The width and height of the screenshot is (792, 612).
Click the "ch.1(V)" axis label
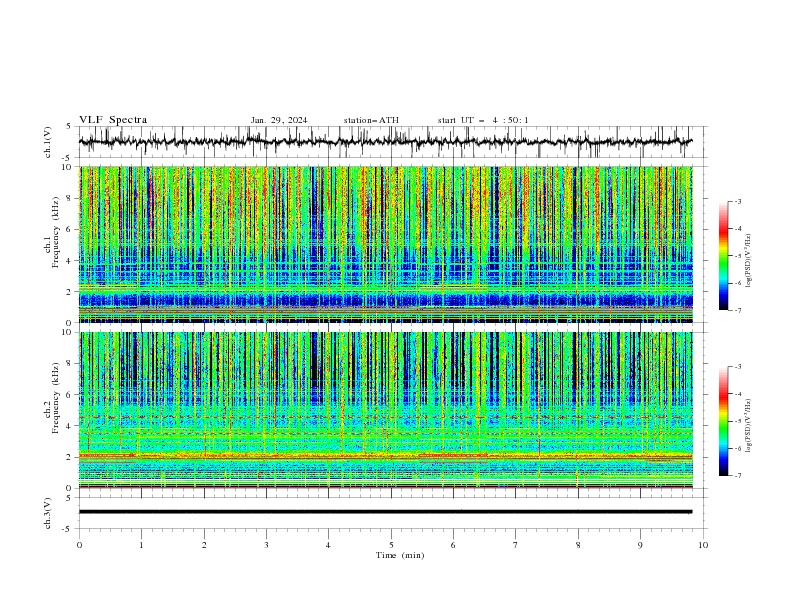(48, 142)
